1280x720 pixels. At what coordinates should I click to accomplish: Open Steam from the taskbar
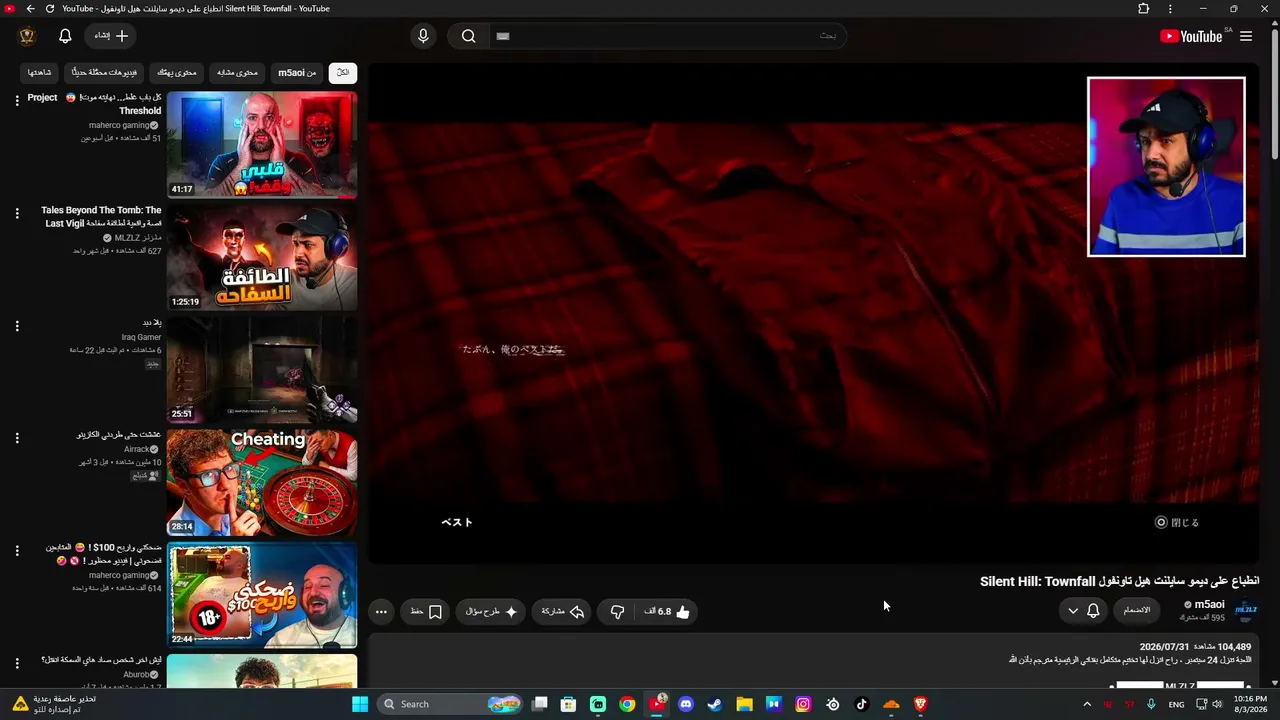[715, 704]
